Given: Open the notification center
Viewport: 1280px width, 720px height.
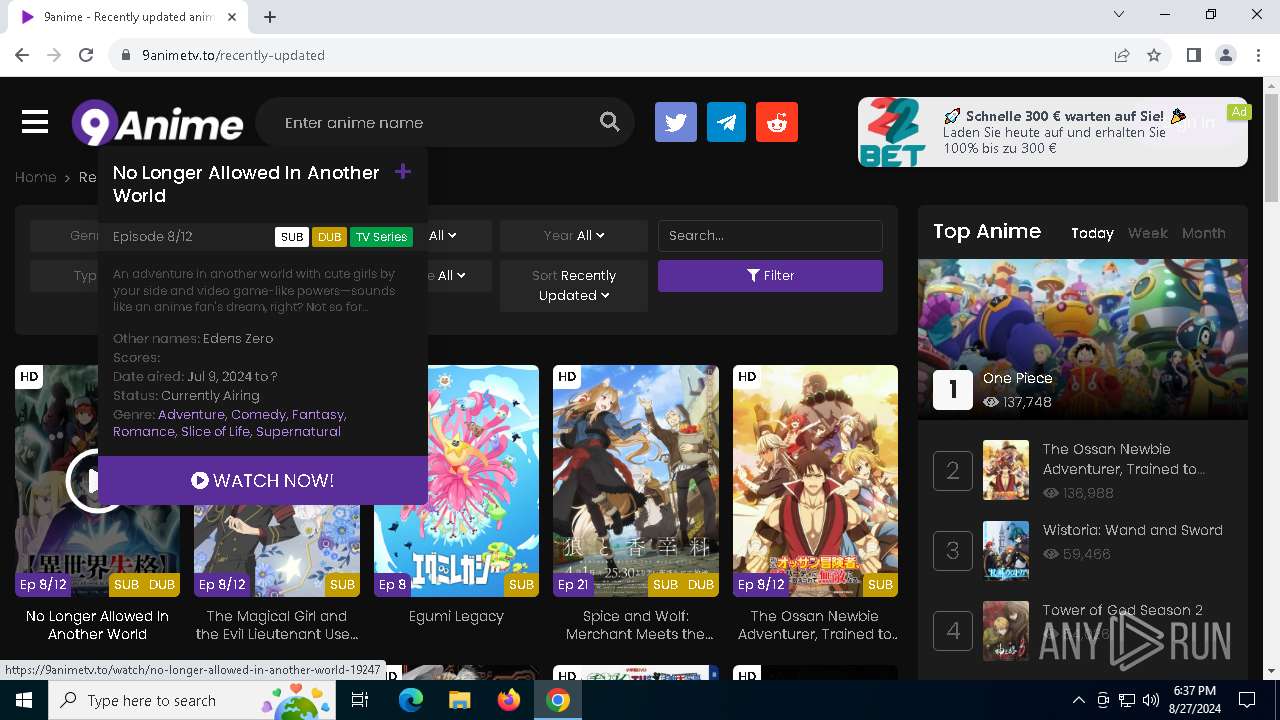Looking at the screenshot, I should point(1247,700).
